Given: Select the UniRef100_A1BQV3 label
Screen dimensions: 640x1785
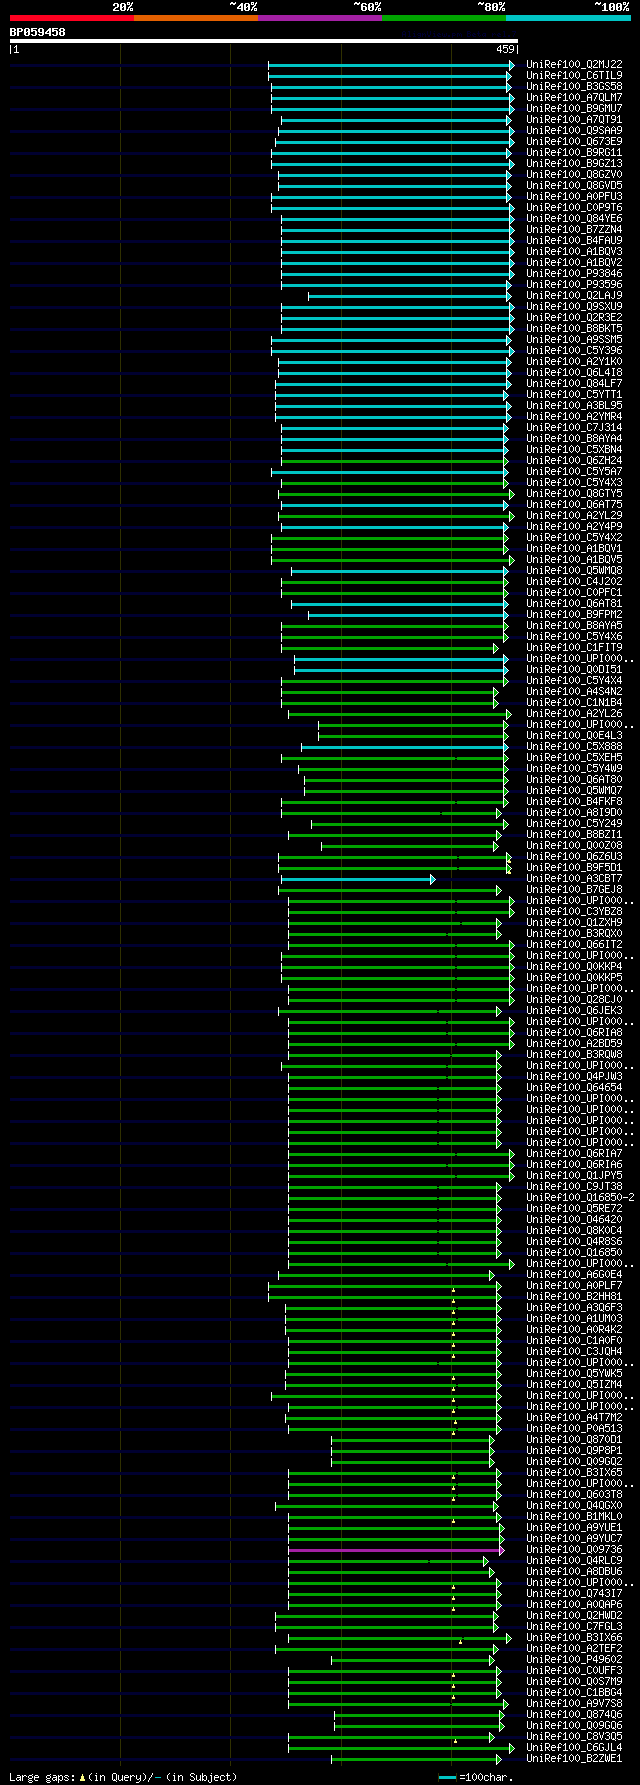Looking at the screenshot, I should pos(575,251).
